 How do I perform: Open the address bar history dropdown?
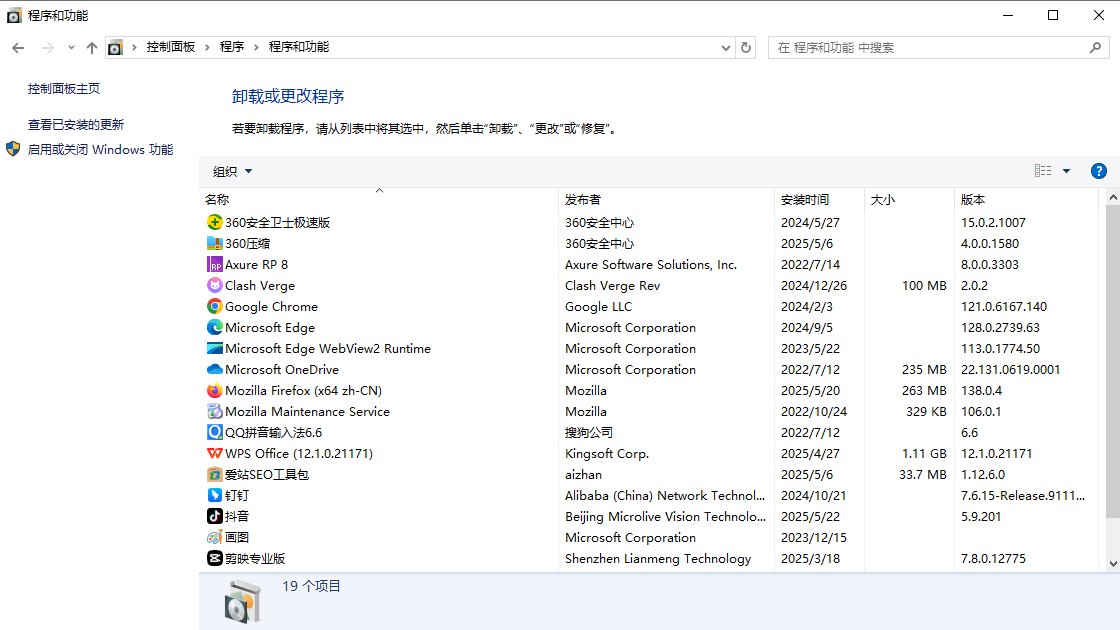click(726, 46)
